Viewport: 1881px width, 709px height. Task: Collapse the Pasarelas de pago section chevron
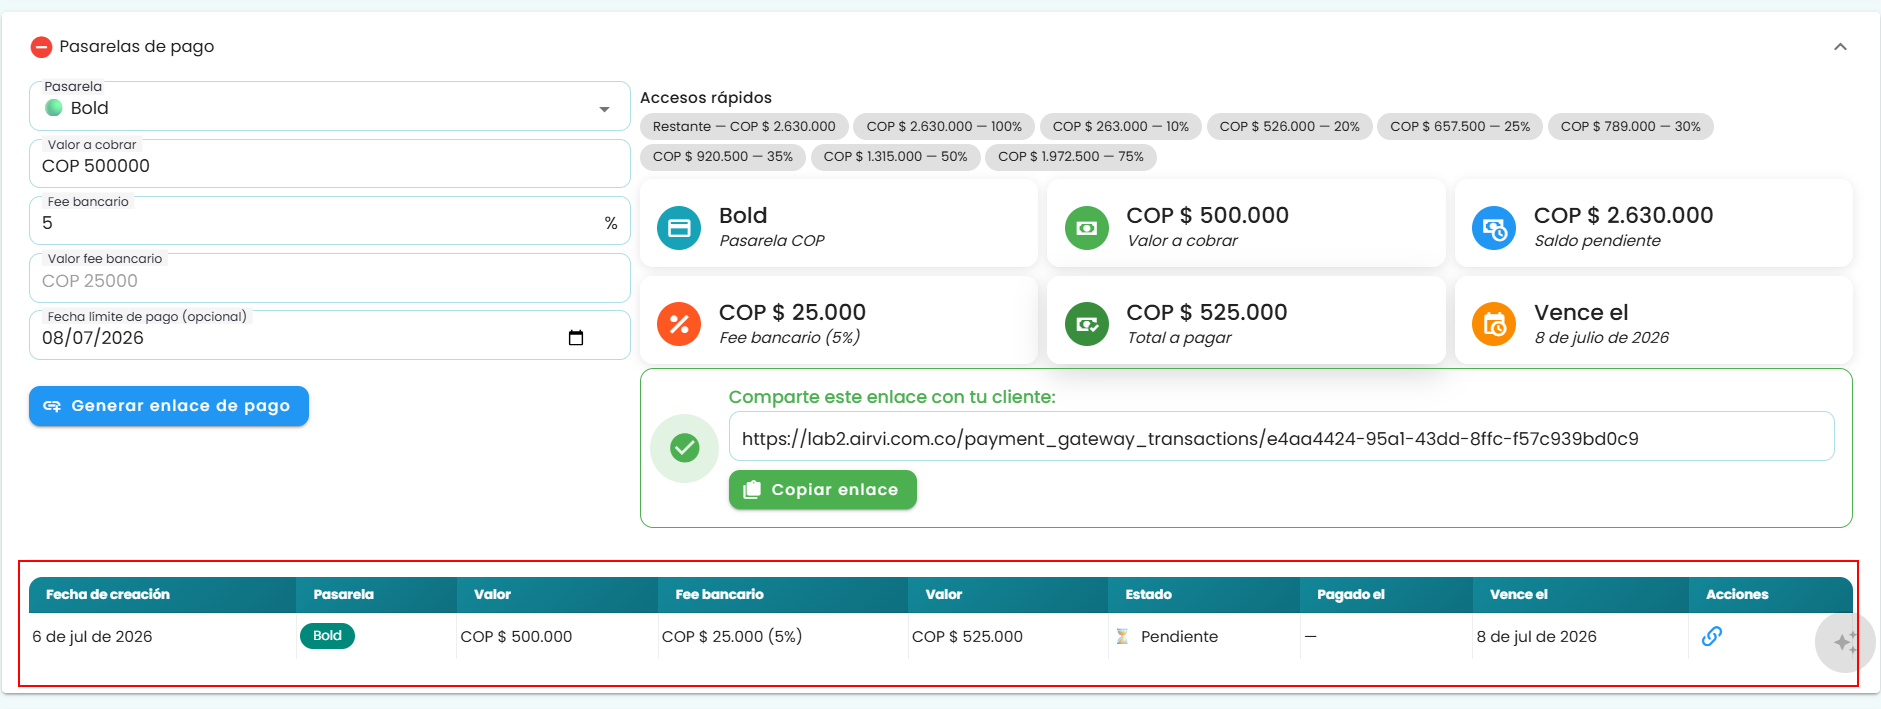pyautogui.click(x=1840, y=47)
